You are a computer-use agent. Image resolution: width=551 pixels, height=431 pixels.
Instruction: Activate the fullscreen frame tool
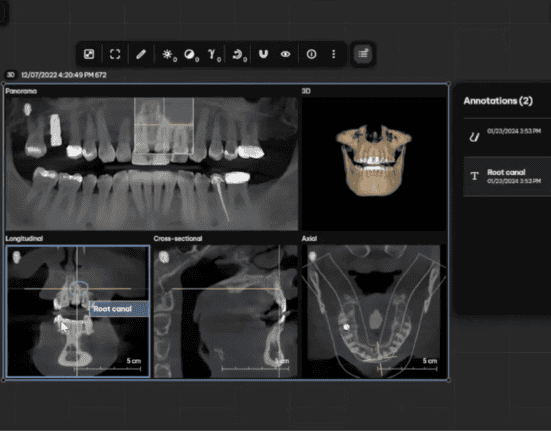[x=115, y=54]
